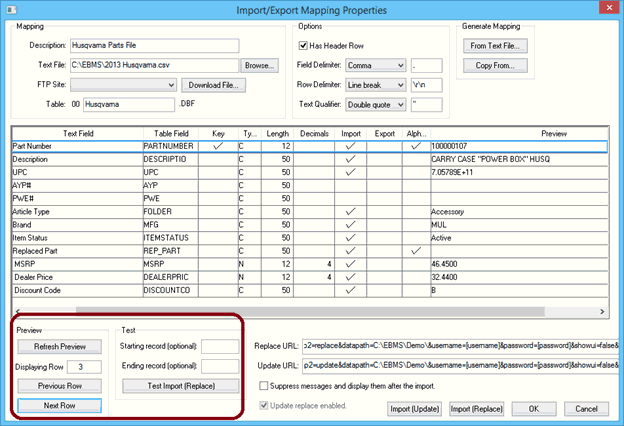The image size is (624, 426).
Task: Select the ITEMSTATUS table field cell
Action: click(171, 238)
